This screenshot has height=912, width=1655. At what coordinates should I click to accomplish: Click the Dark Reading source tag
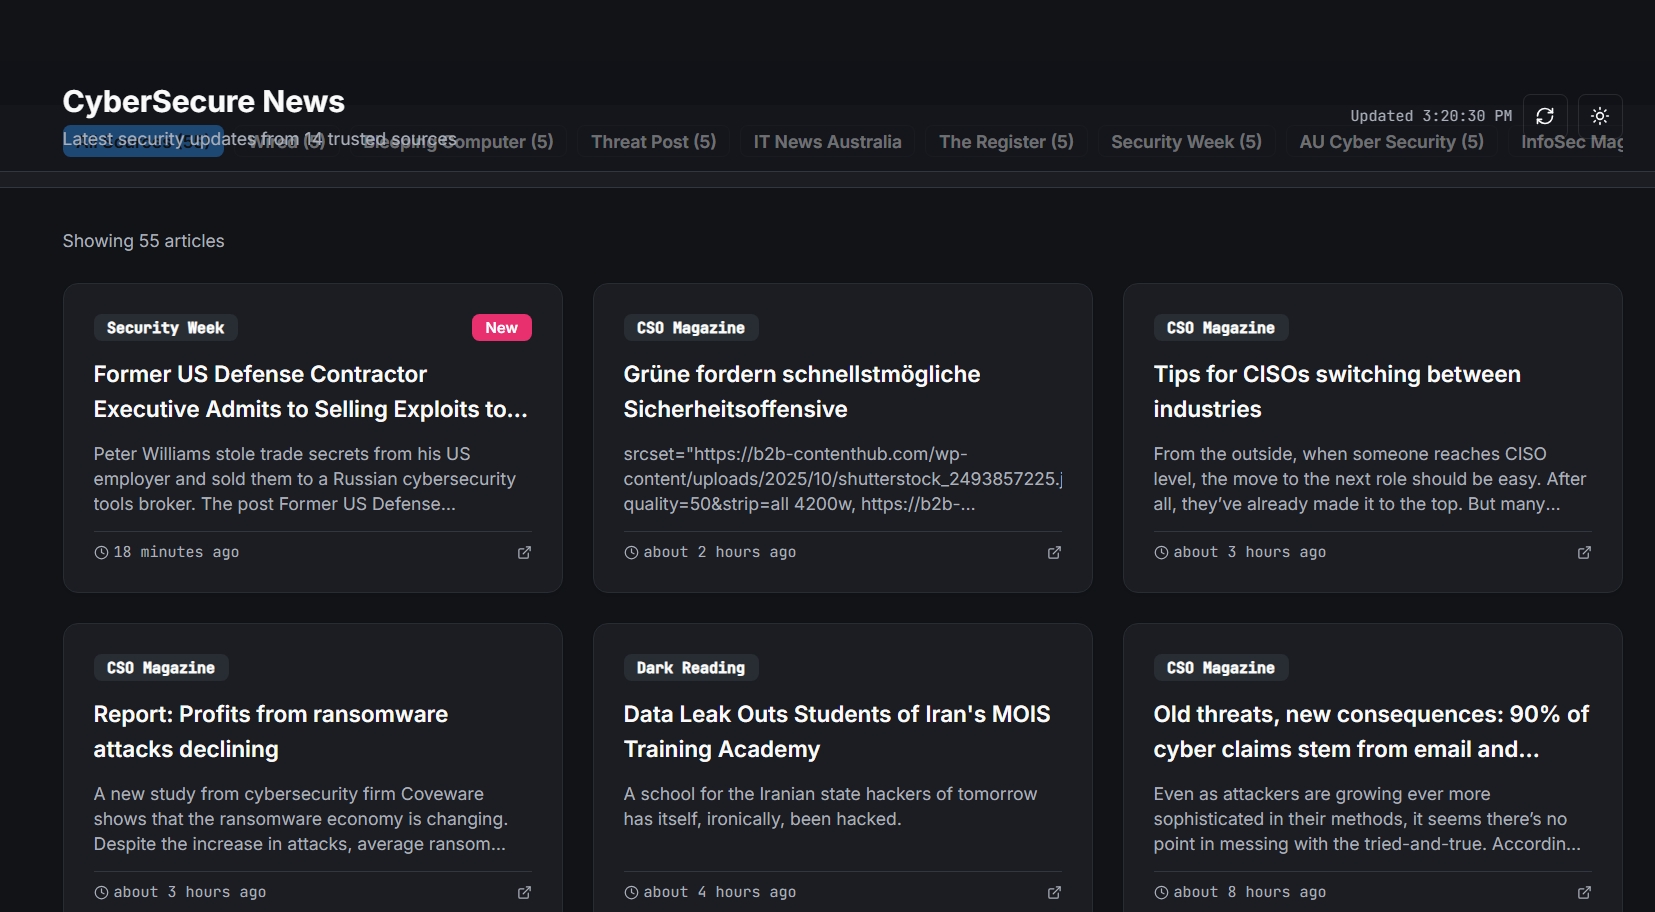tap(690, 668)
